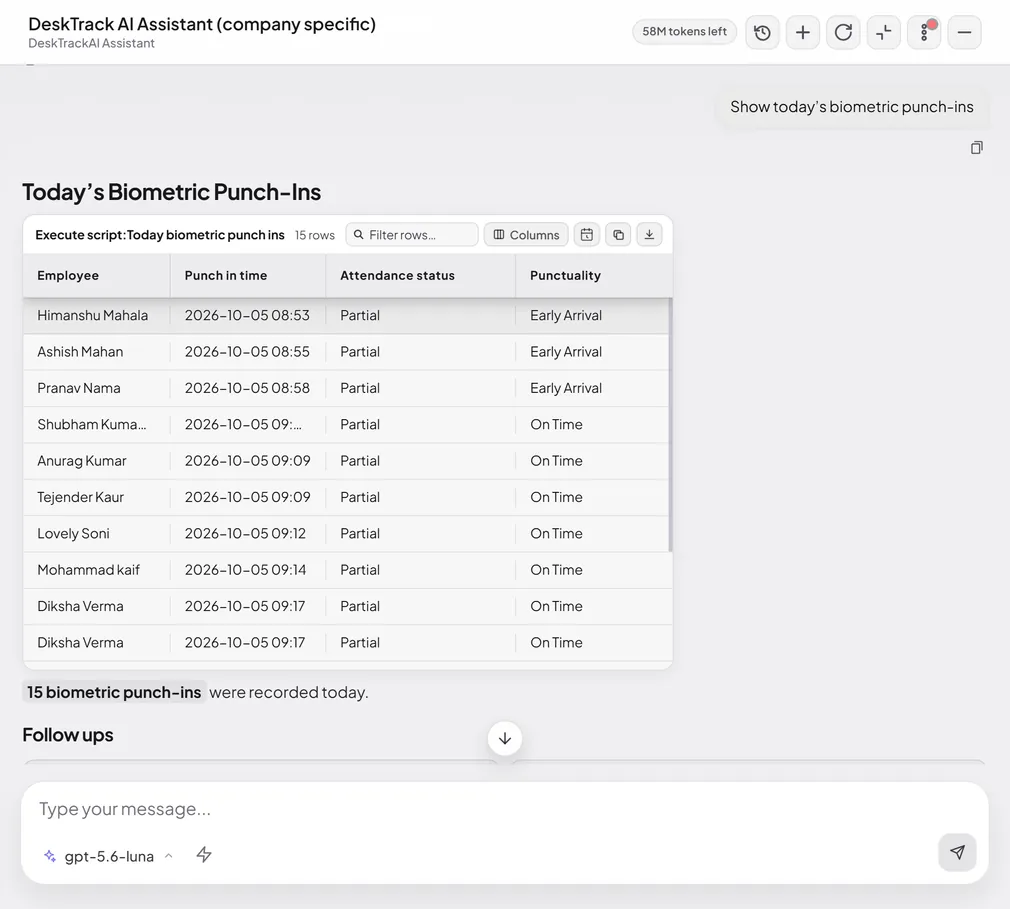
Task: Copy the user message with copy icon
Action: click(977, 148)
